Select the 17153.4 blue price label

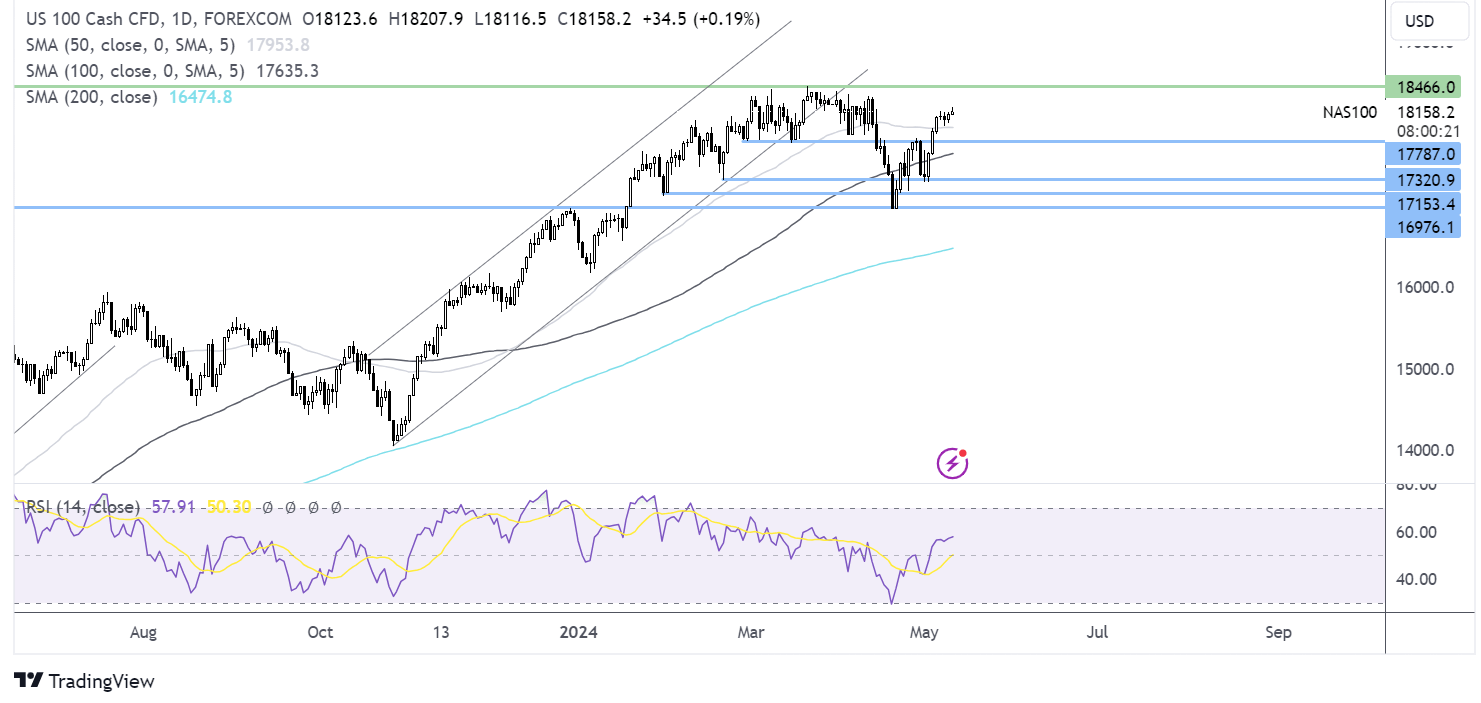[1422, 203]
